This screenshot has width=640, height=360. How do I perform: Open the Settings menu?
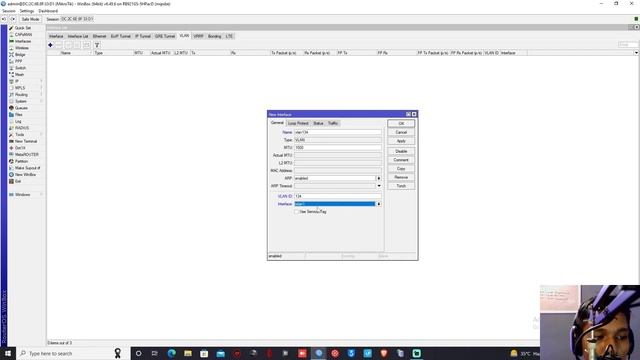pyautogui.click(x=27, y=11)
